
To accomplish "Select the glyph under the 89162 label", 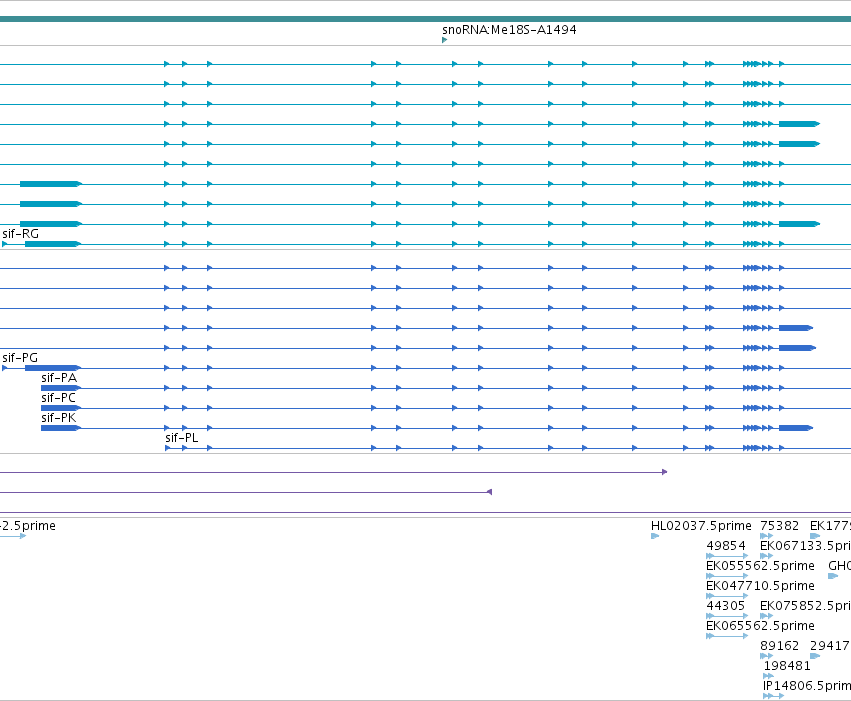I will point(766,657).
